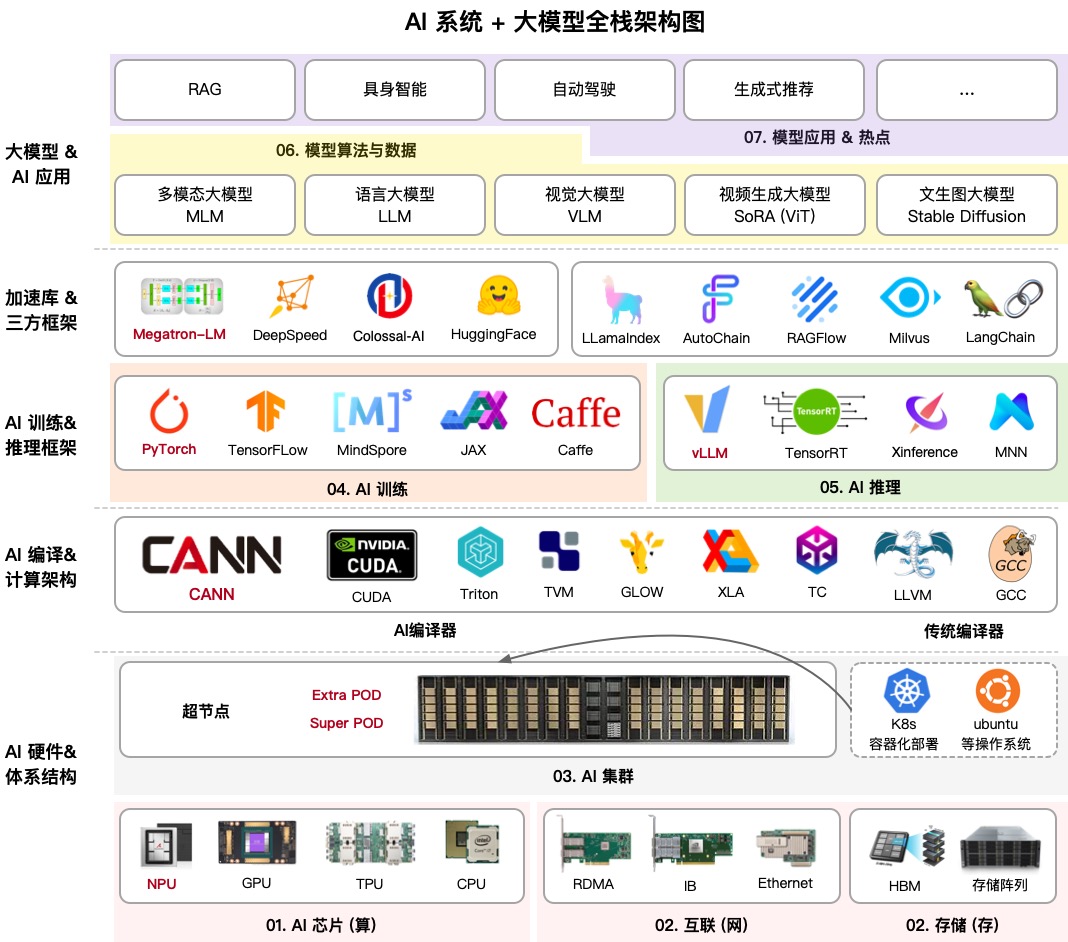Click the GLOW giraffe icon

[641, 553]
